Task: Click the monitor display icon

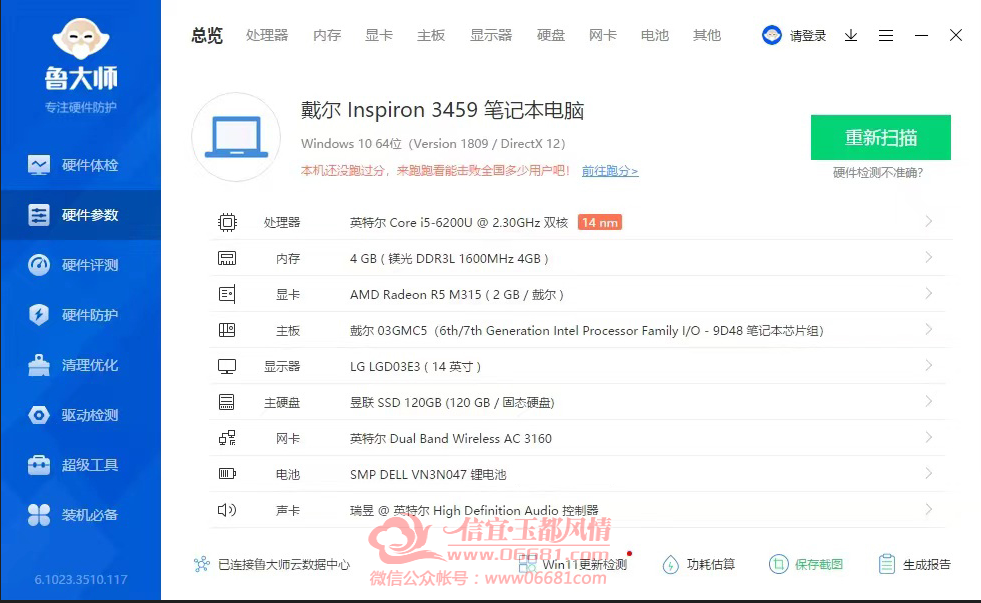Action: (227, 367)
